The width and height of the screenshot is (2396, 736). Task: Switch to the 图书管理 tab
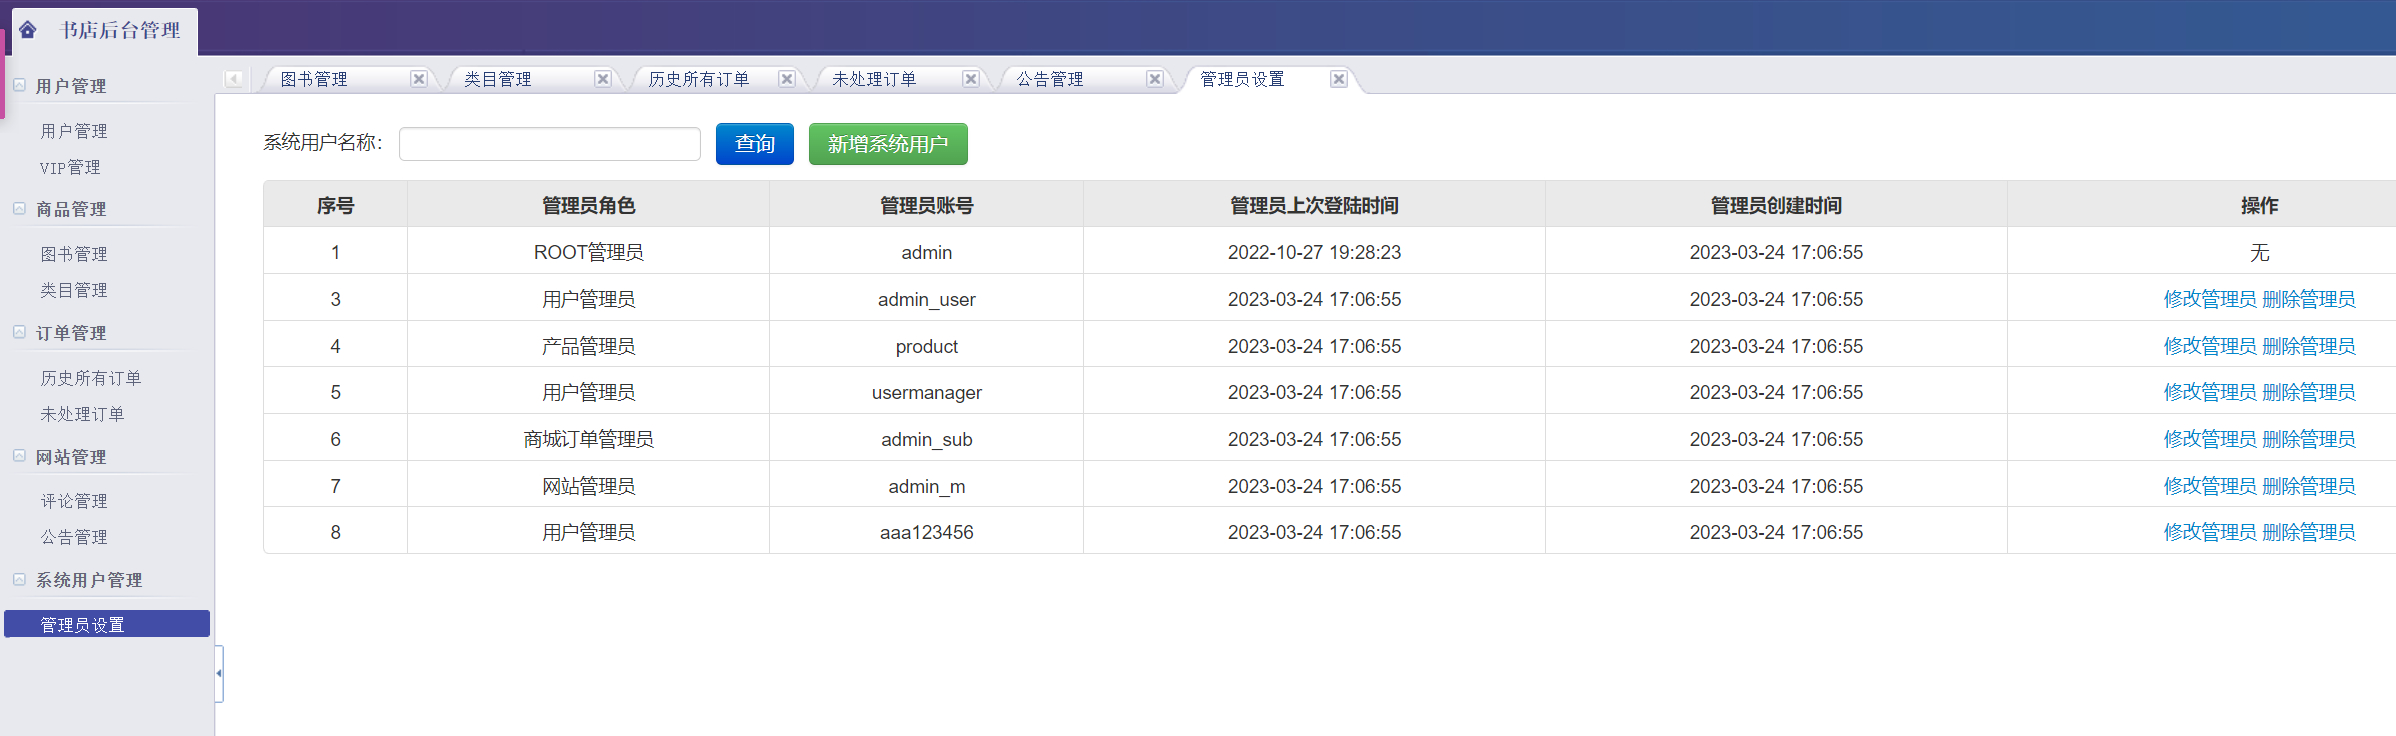click(x=314, y=79)
